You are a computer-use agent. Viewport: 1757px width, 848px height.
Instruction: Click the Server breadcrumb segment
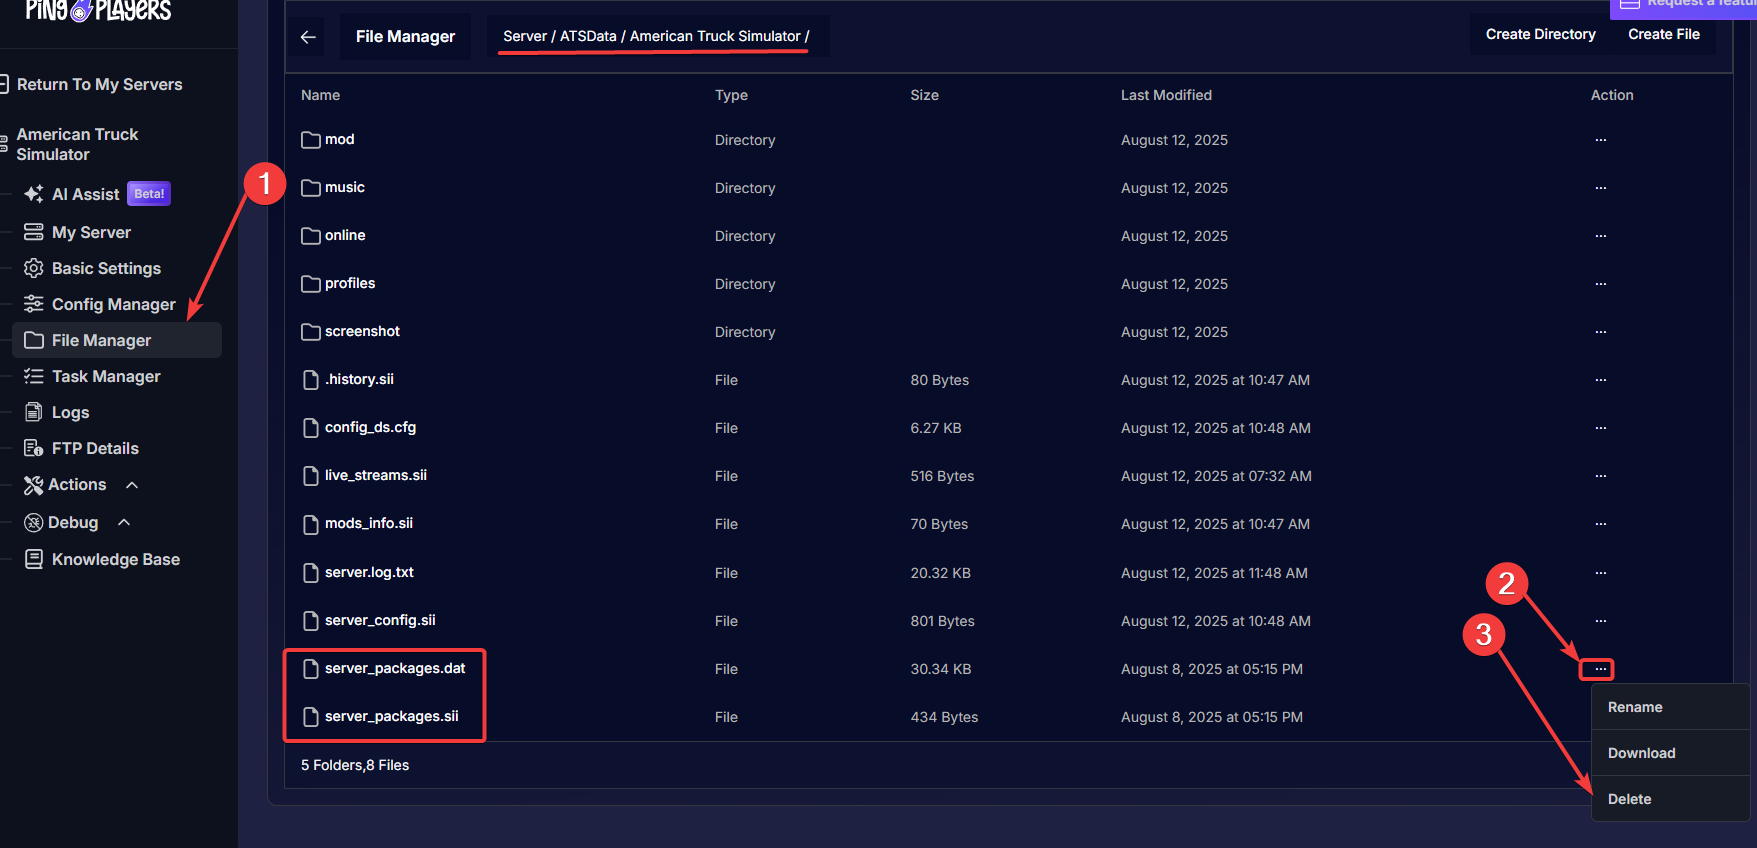pyautogui.click(x=525, y=36)
